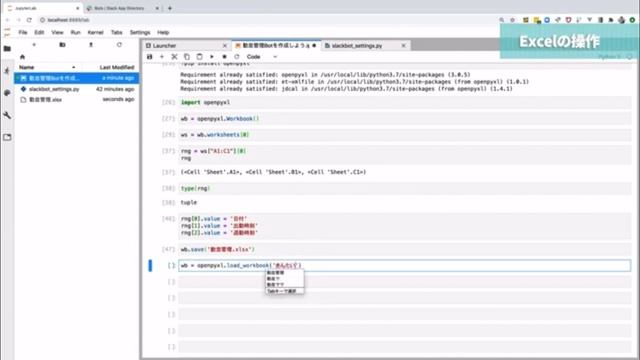Interrupt the kernel with the stop icon
The width and height of the screenshot is (640, 360).
click(224, 57)
